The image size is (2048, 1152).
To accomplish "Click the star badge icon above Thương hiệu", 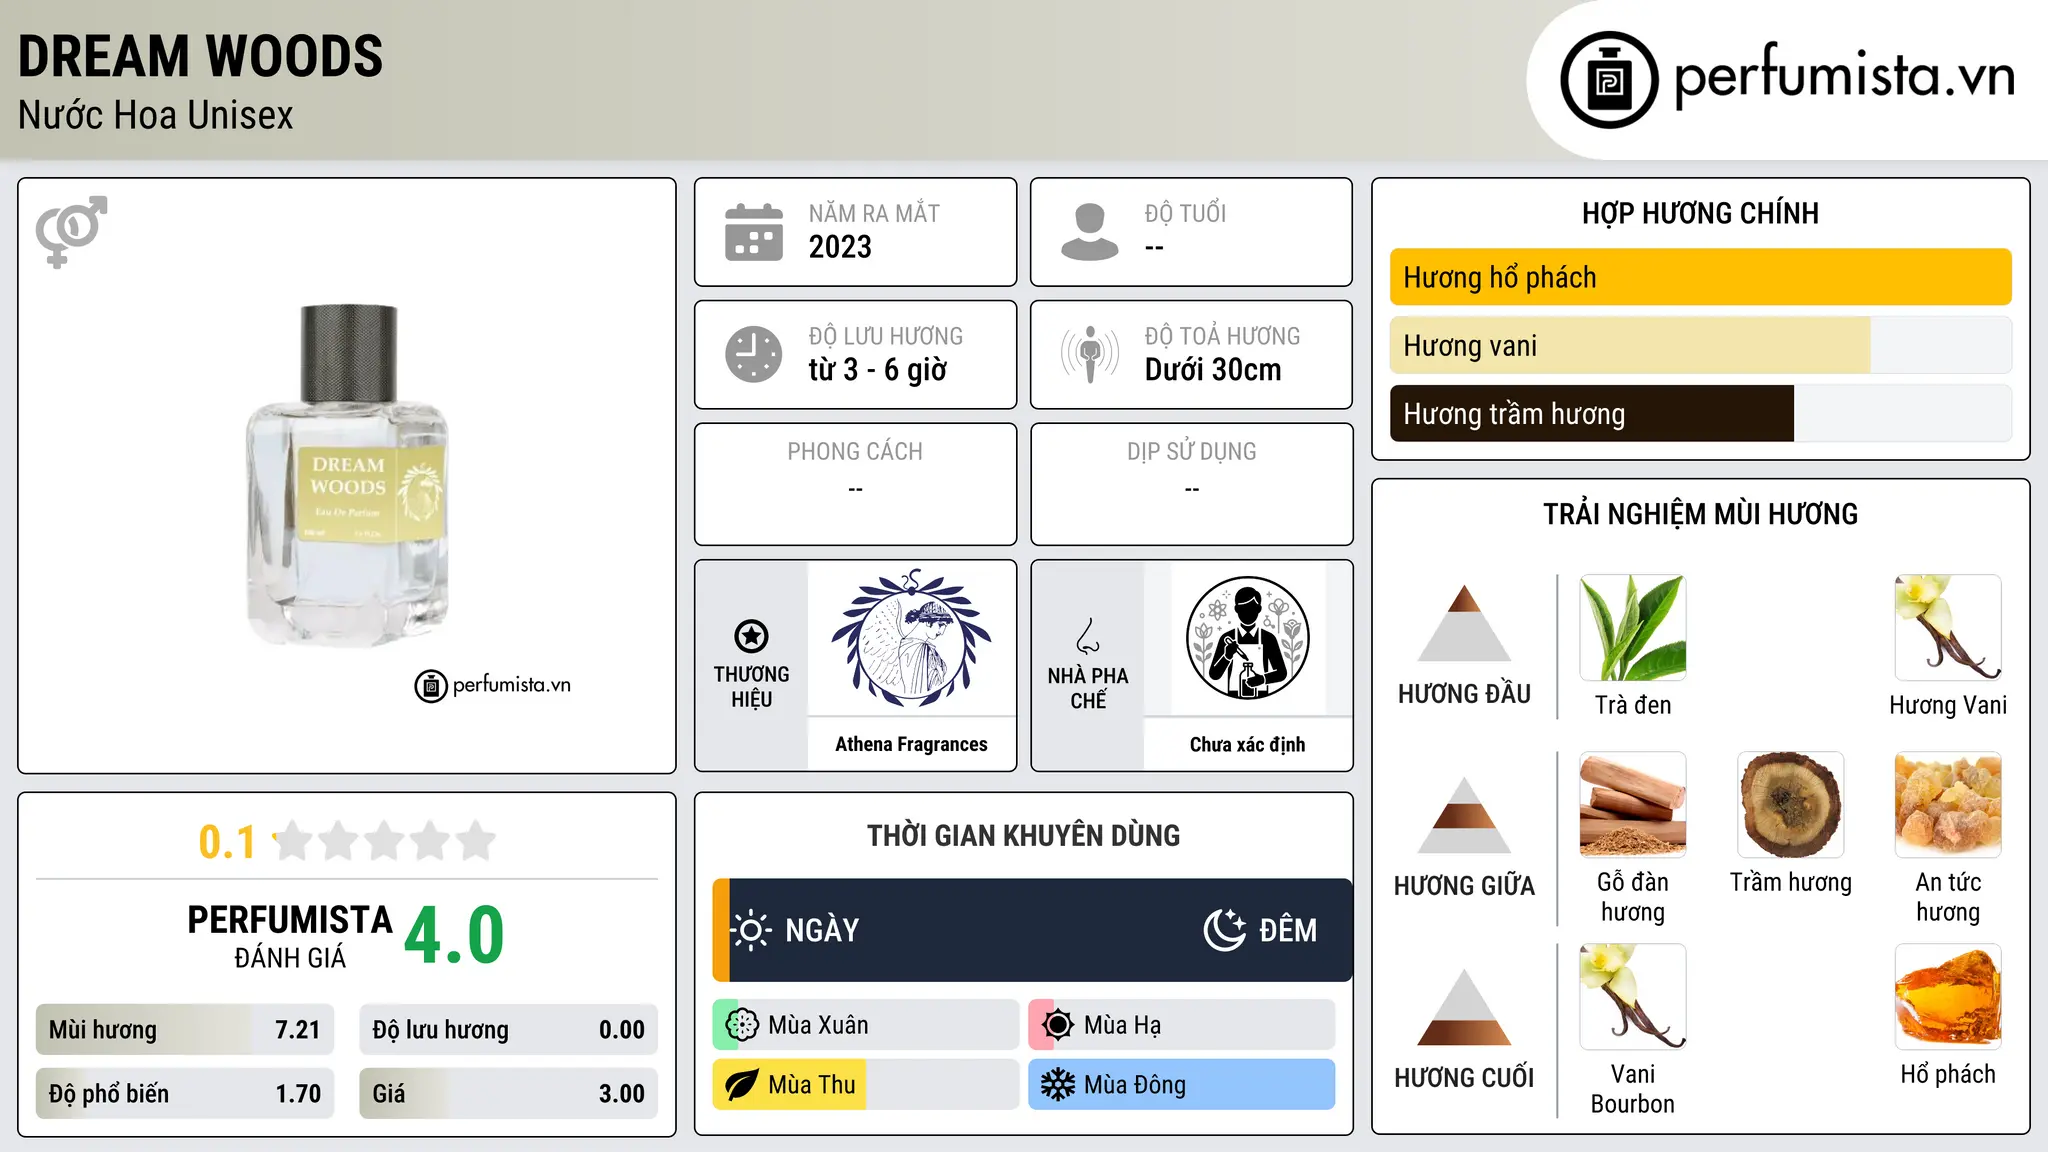I will 751,636.
